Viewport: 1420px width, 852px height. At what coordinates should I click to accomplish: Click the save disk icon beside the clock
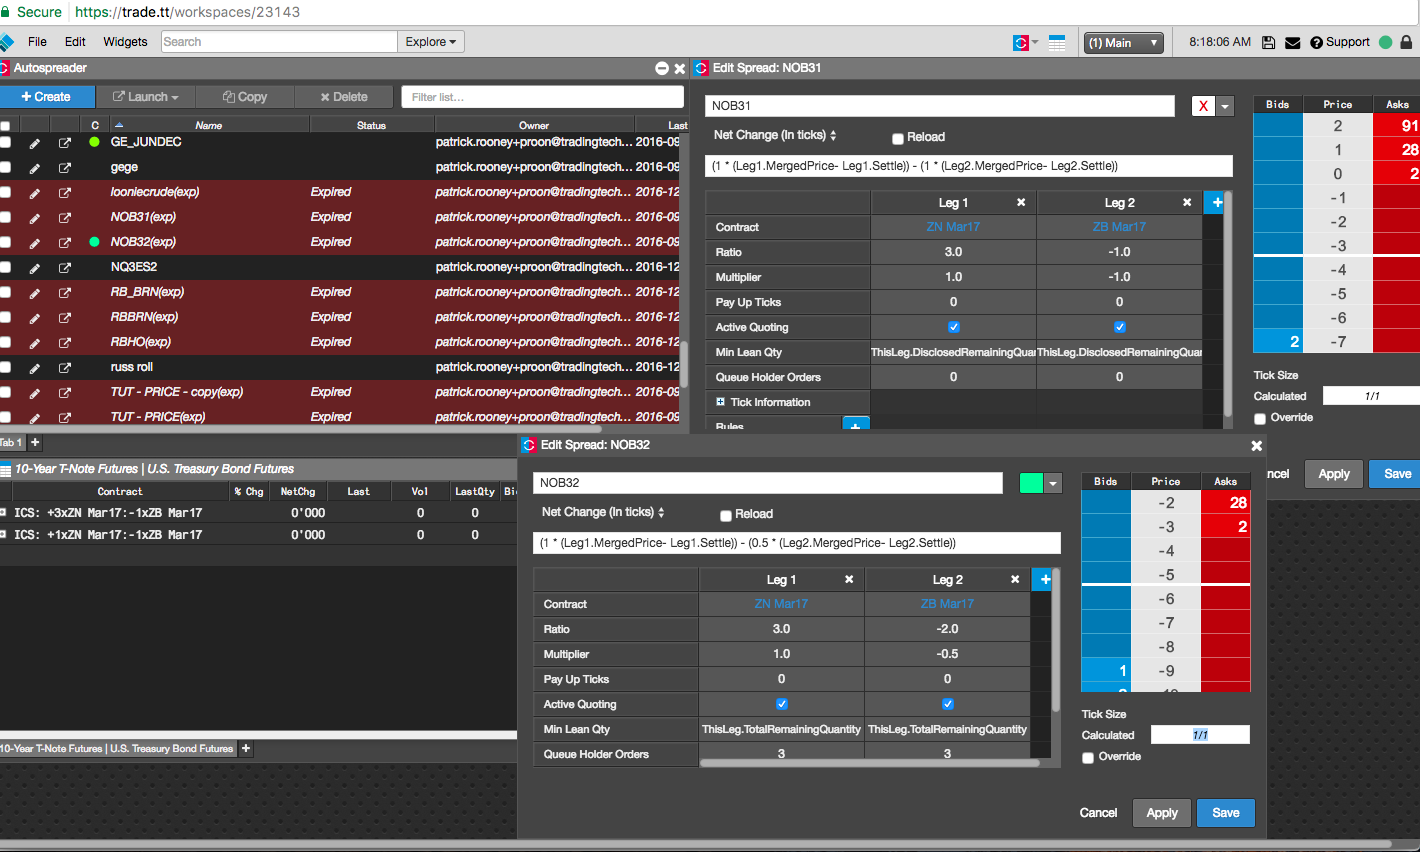tap(1268, 43)
